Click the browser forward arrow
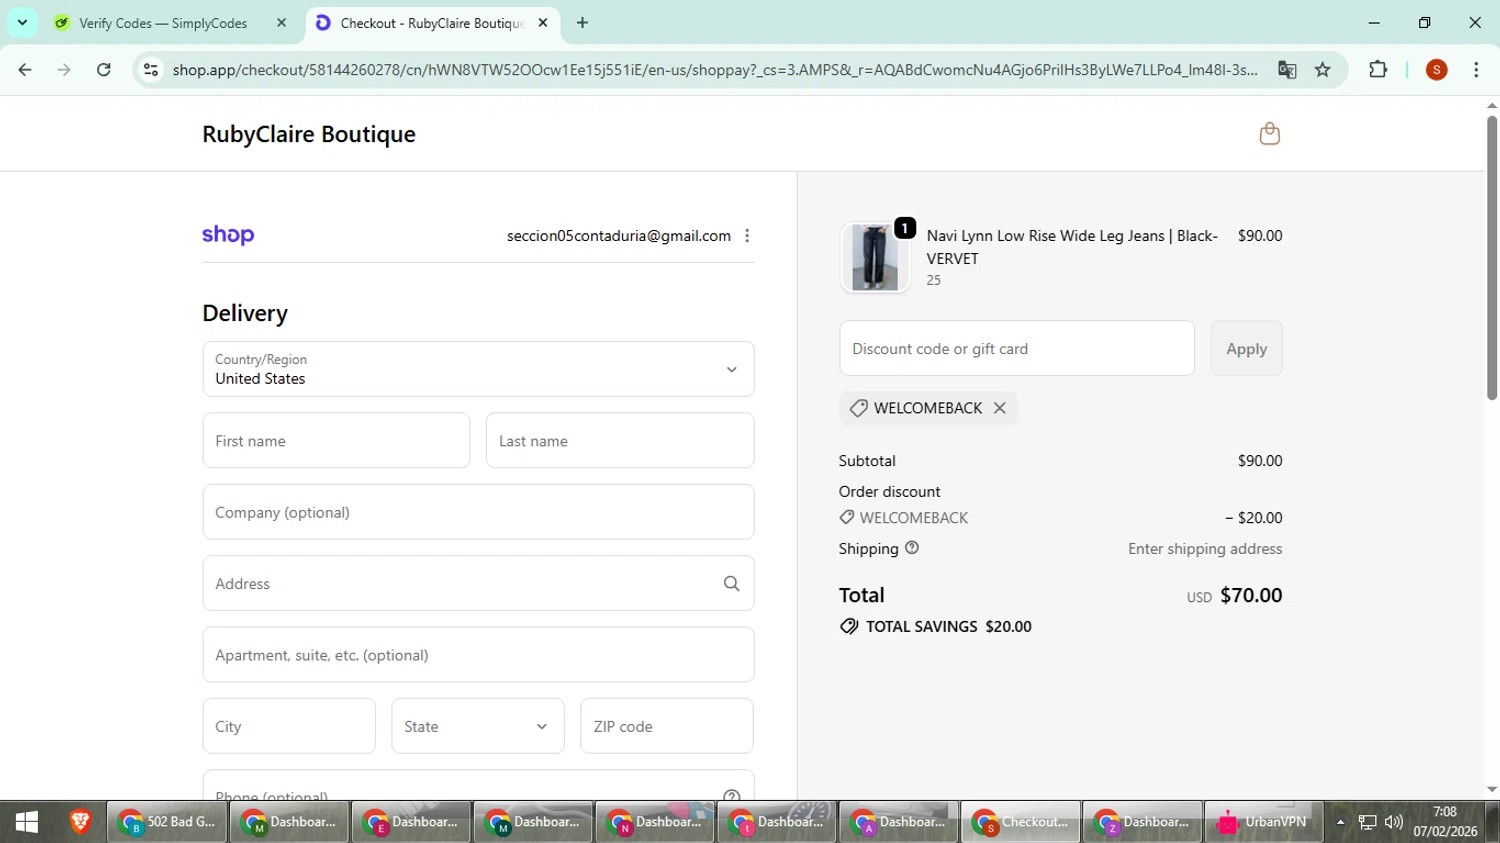Screen dimensions: 1500x843 tap(64, 69)
